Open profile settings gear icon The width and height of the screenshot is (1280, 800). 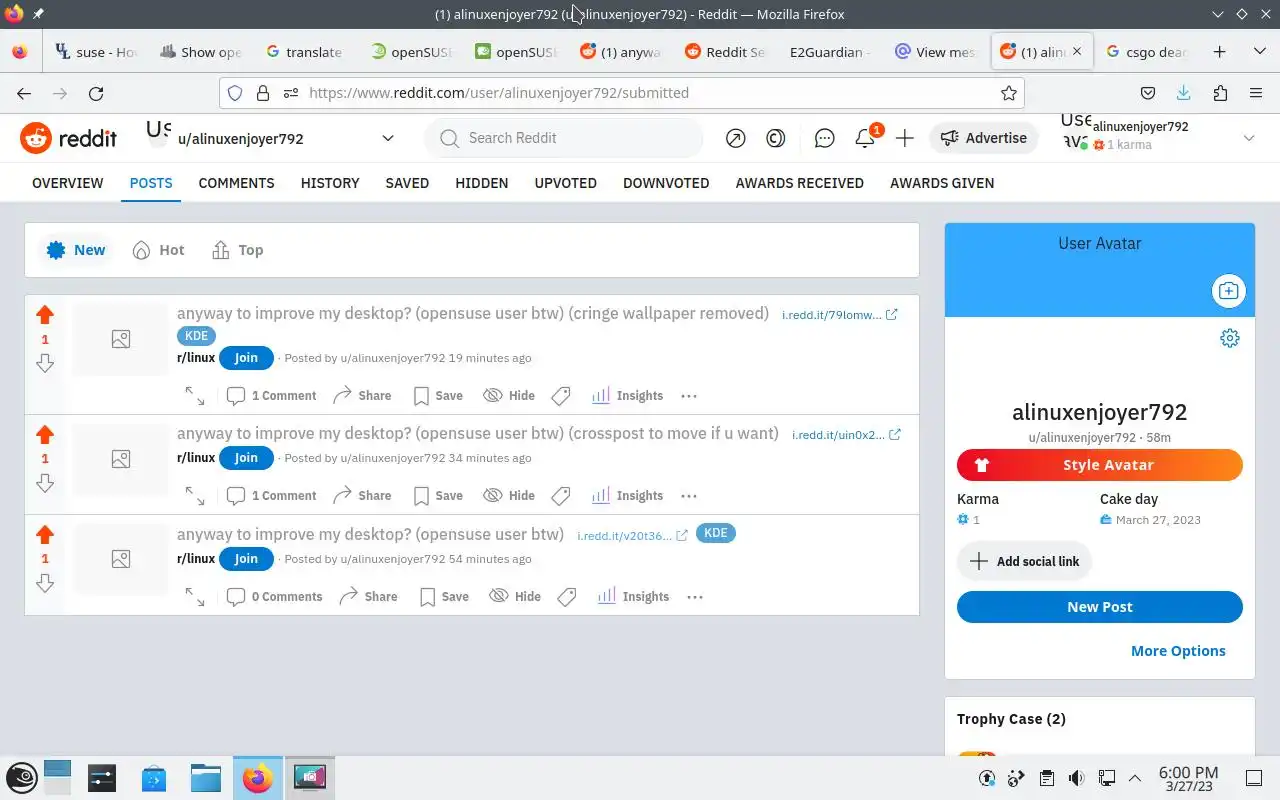pyautogui.click(x=1230, y=338)
